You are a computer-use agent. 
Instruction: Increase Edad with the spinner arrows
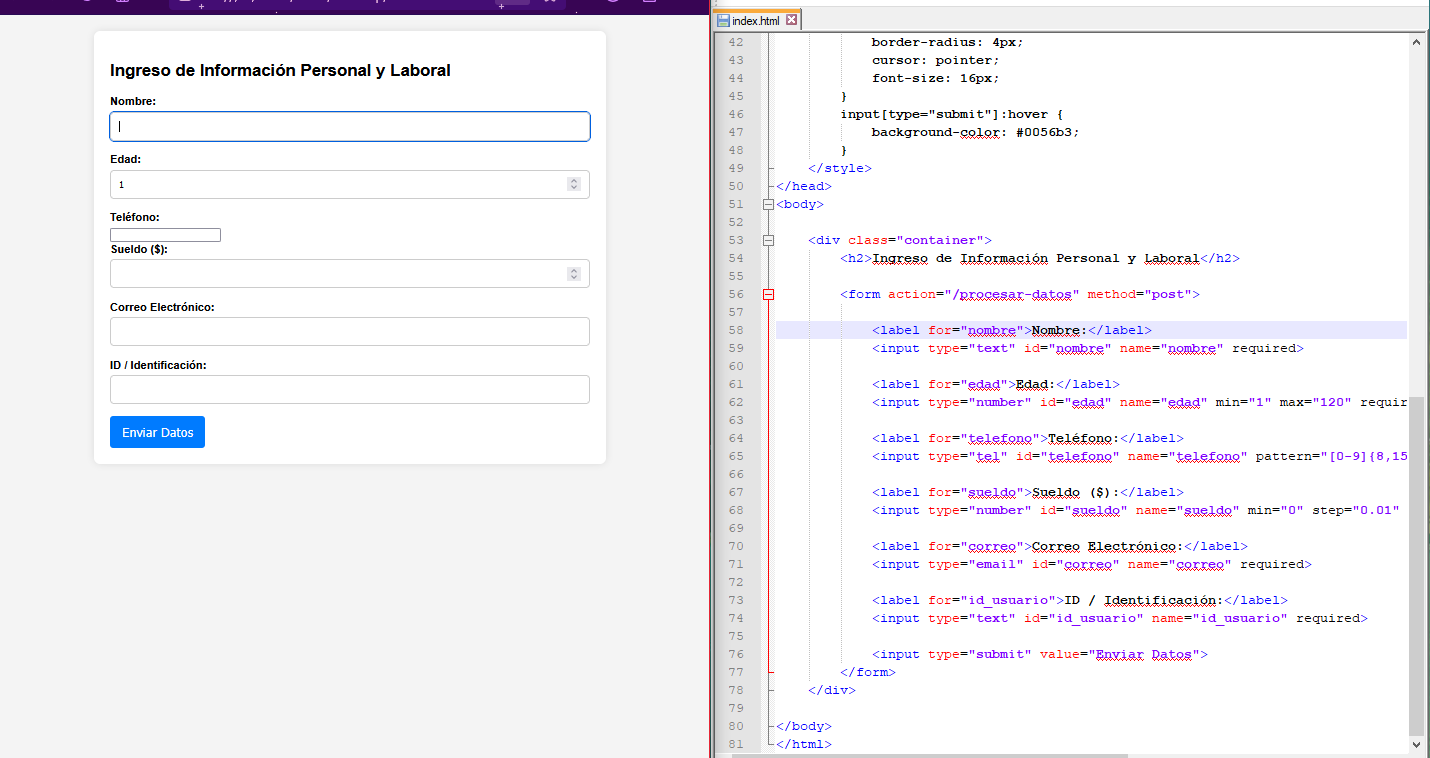point(574,181)
